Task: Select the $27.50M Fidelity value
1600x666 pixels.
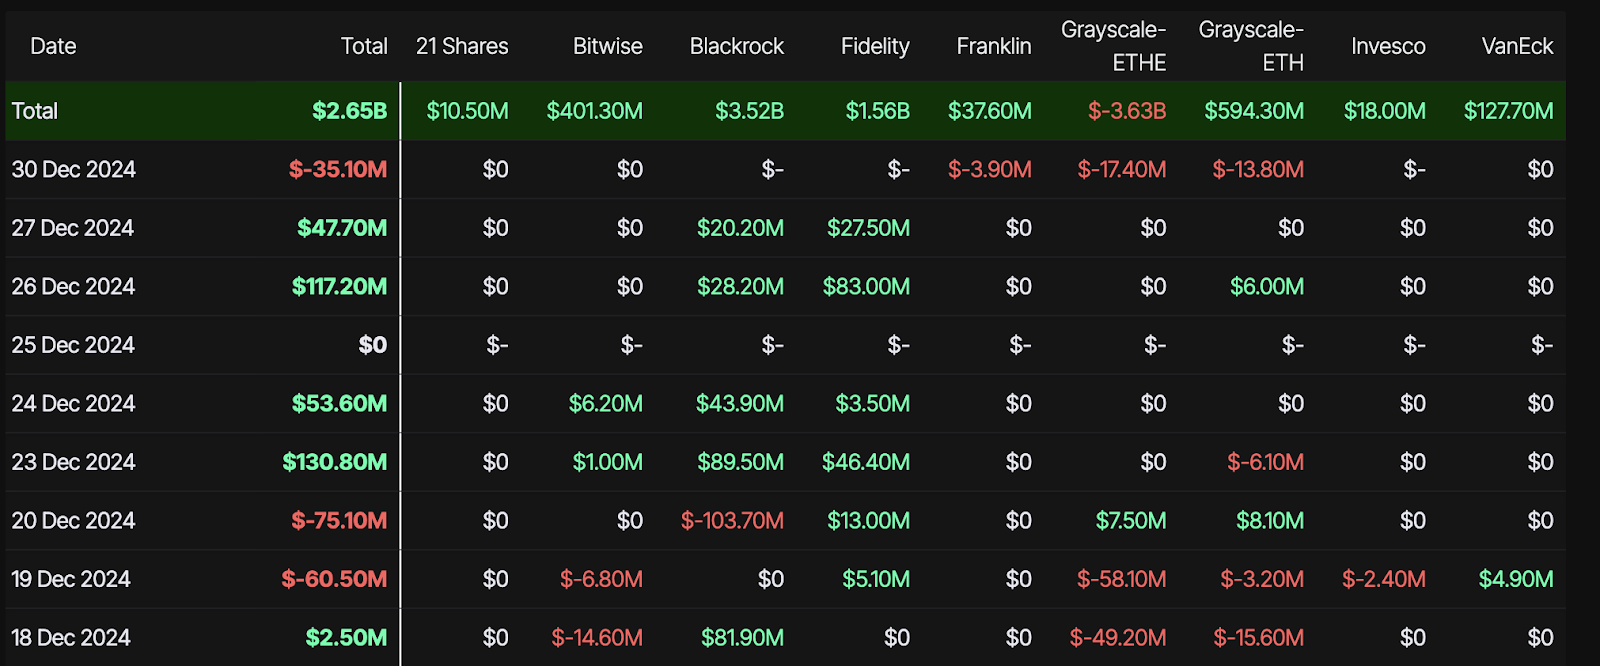Action: (869, 228)
